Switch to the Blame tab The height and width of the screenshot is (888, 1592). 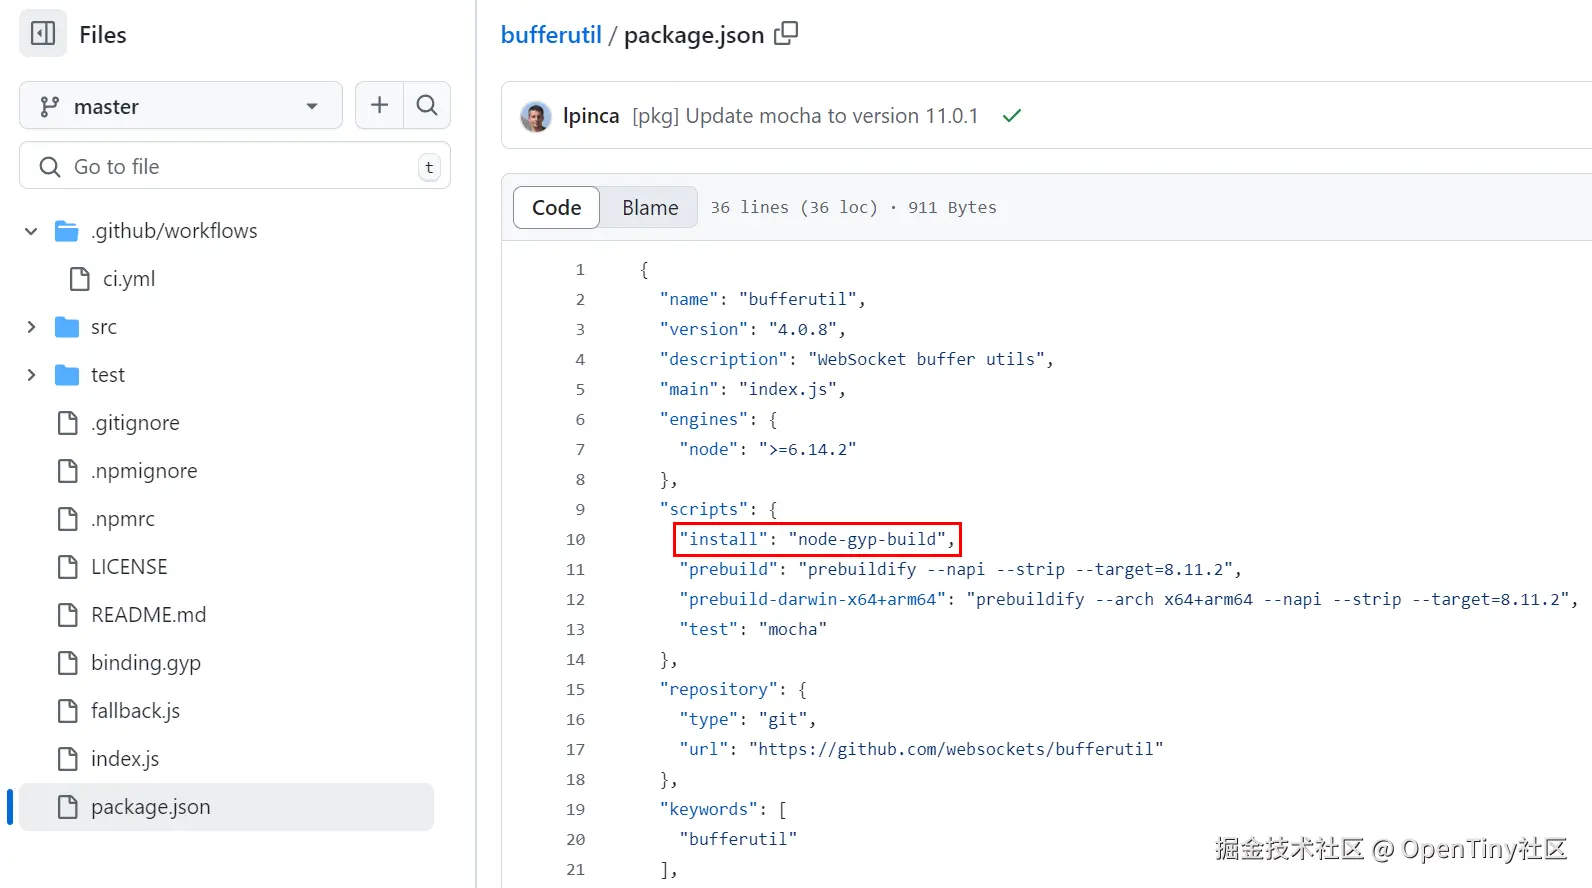650,207
